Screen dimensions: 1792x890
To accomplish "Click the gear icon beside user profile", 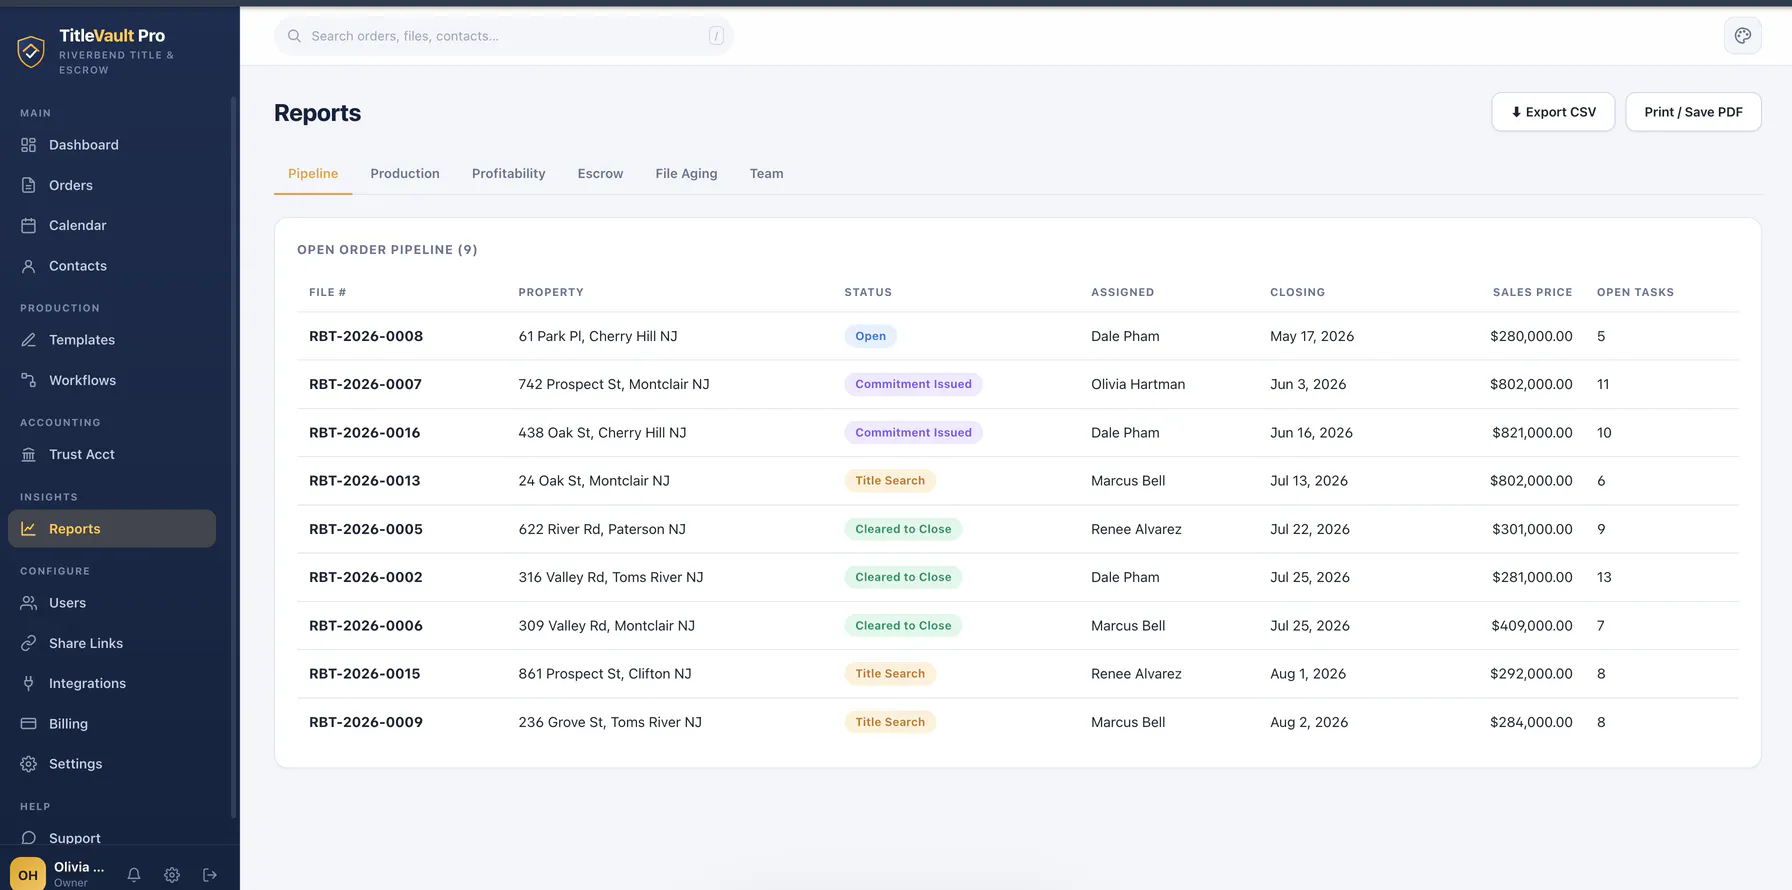I will click(x=172, y=875).
